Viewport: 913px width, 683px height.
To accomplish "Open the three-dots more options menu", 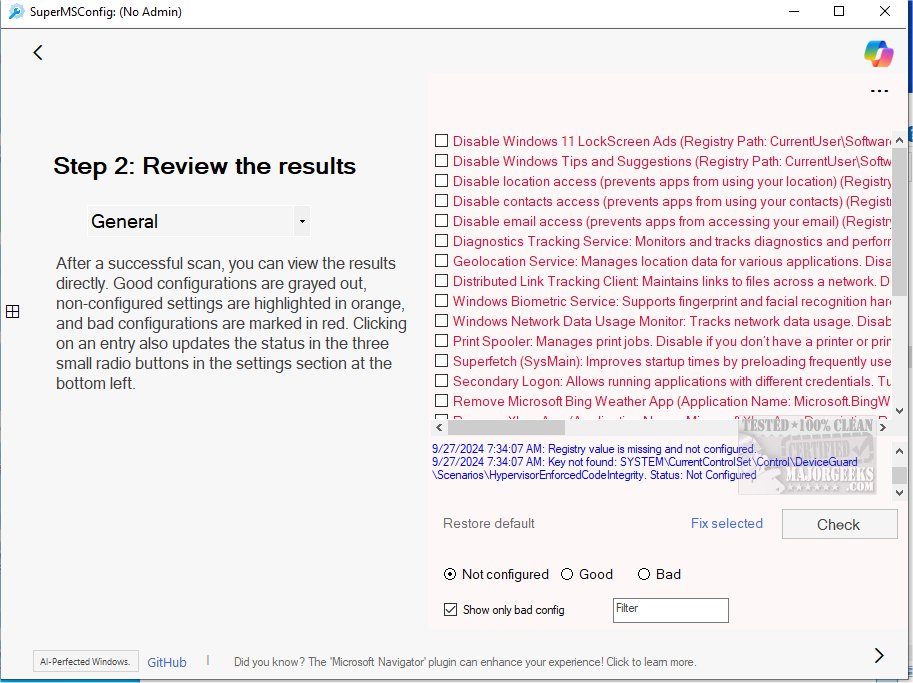I will coord(879,91).
